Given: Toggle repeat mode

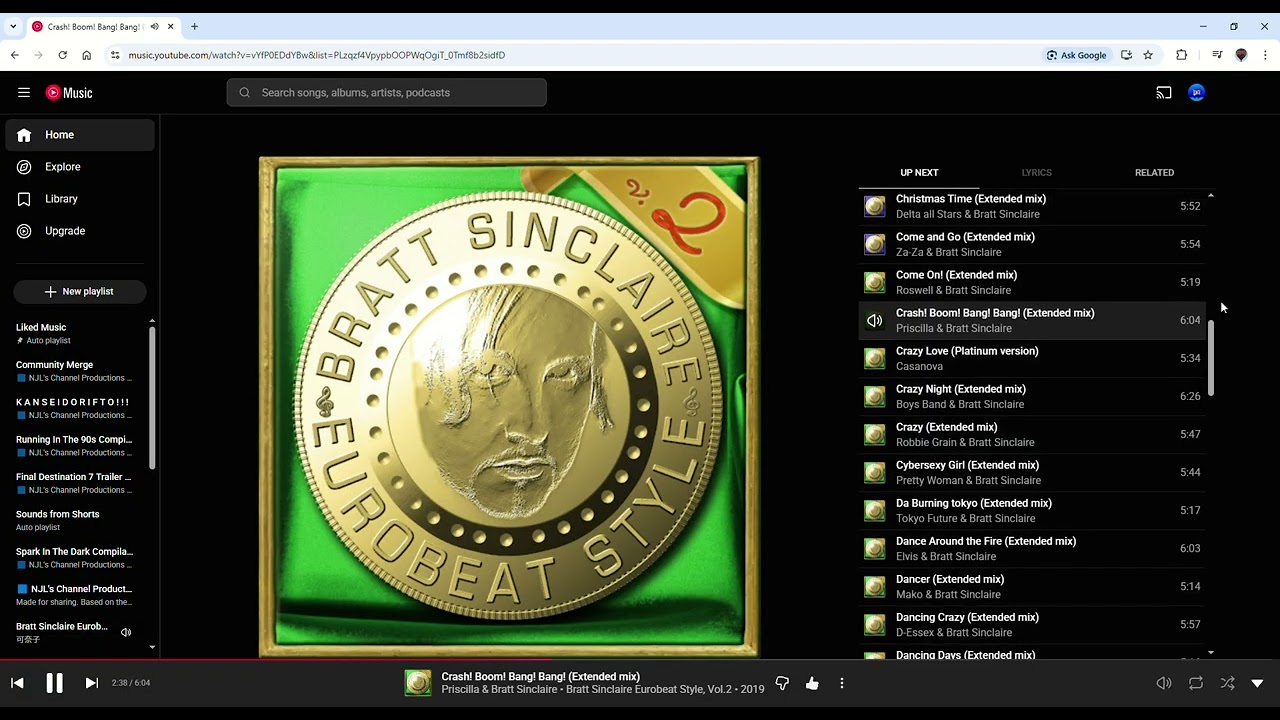Looking at the screenshot, I should click(1196, 683).
